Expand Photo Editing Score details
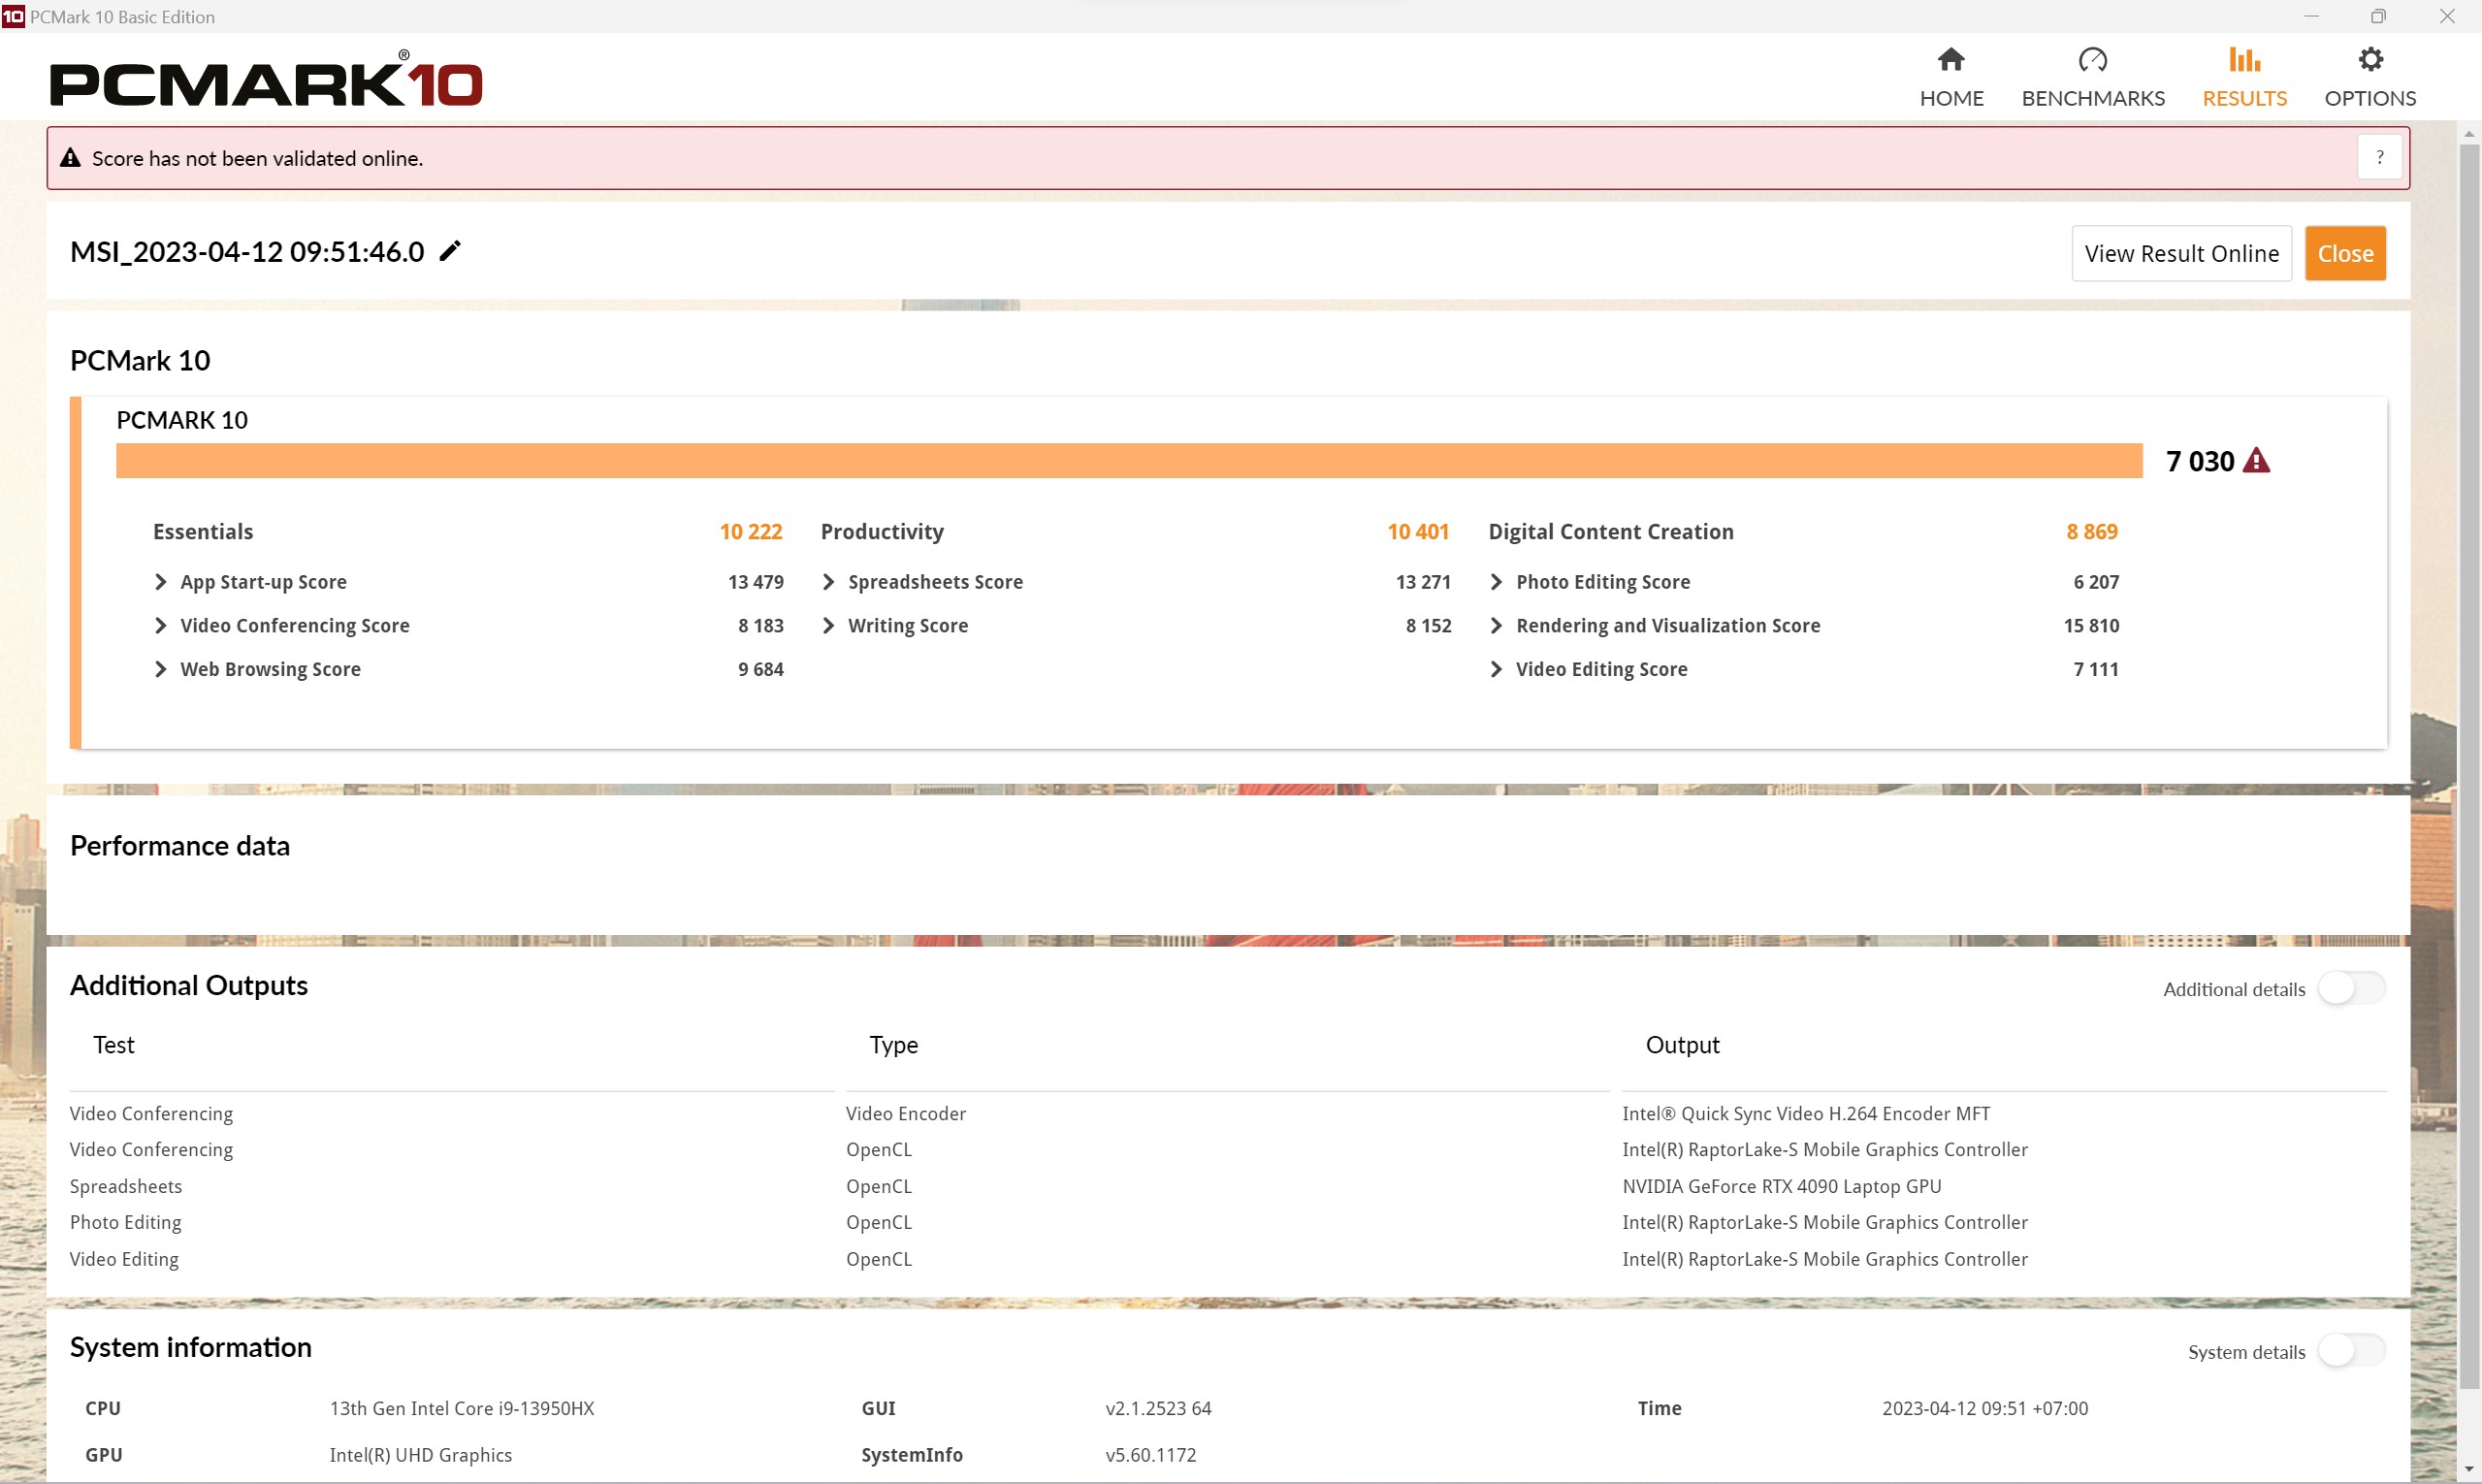 click(1496, 582)
